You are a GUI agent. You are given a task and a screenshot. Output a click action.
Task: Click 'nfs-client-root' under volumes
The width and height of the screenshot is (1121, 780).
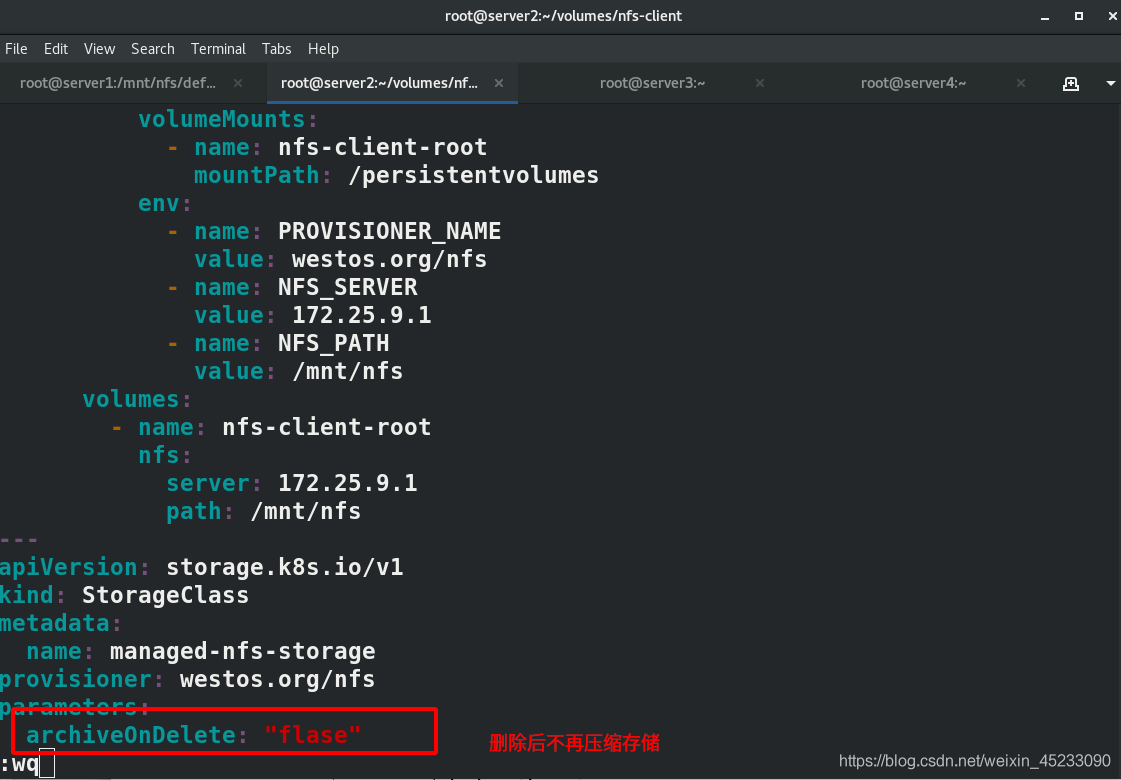coord(327,428)
